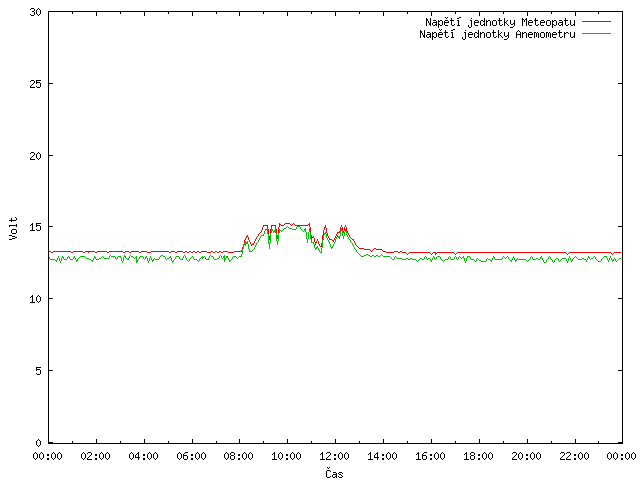This screenshot has height=480, width=640.
Task: Click the 'Čas' x-axis label
Action: [334, 473]
